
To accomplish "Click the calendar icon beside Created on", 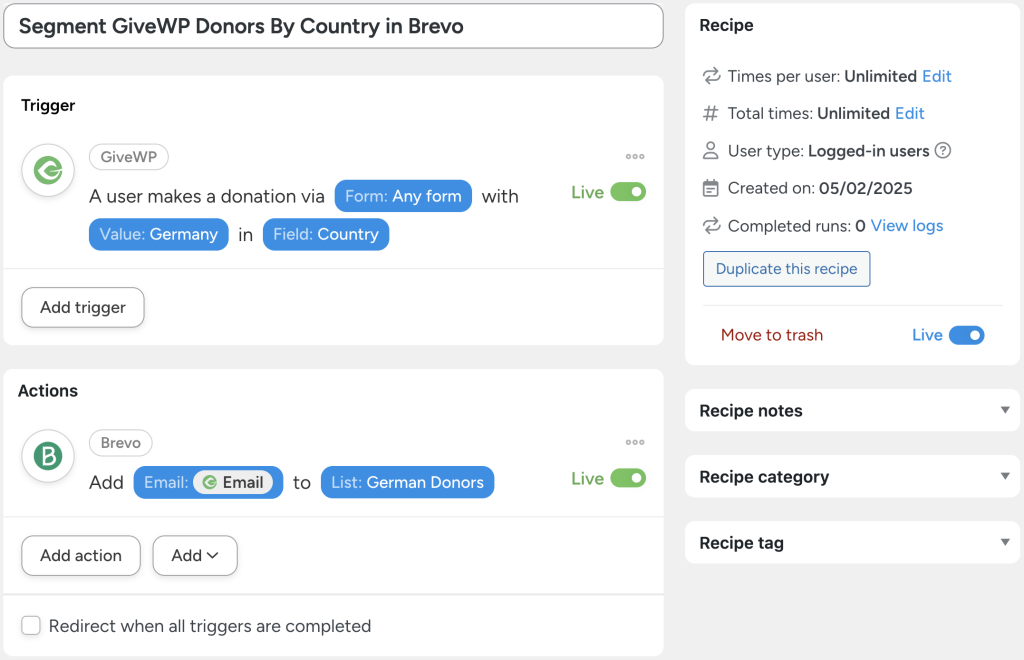I will (x=710, y=188).
